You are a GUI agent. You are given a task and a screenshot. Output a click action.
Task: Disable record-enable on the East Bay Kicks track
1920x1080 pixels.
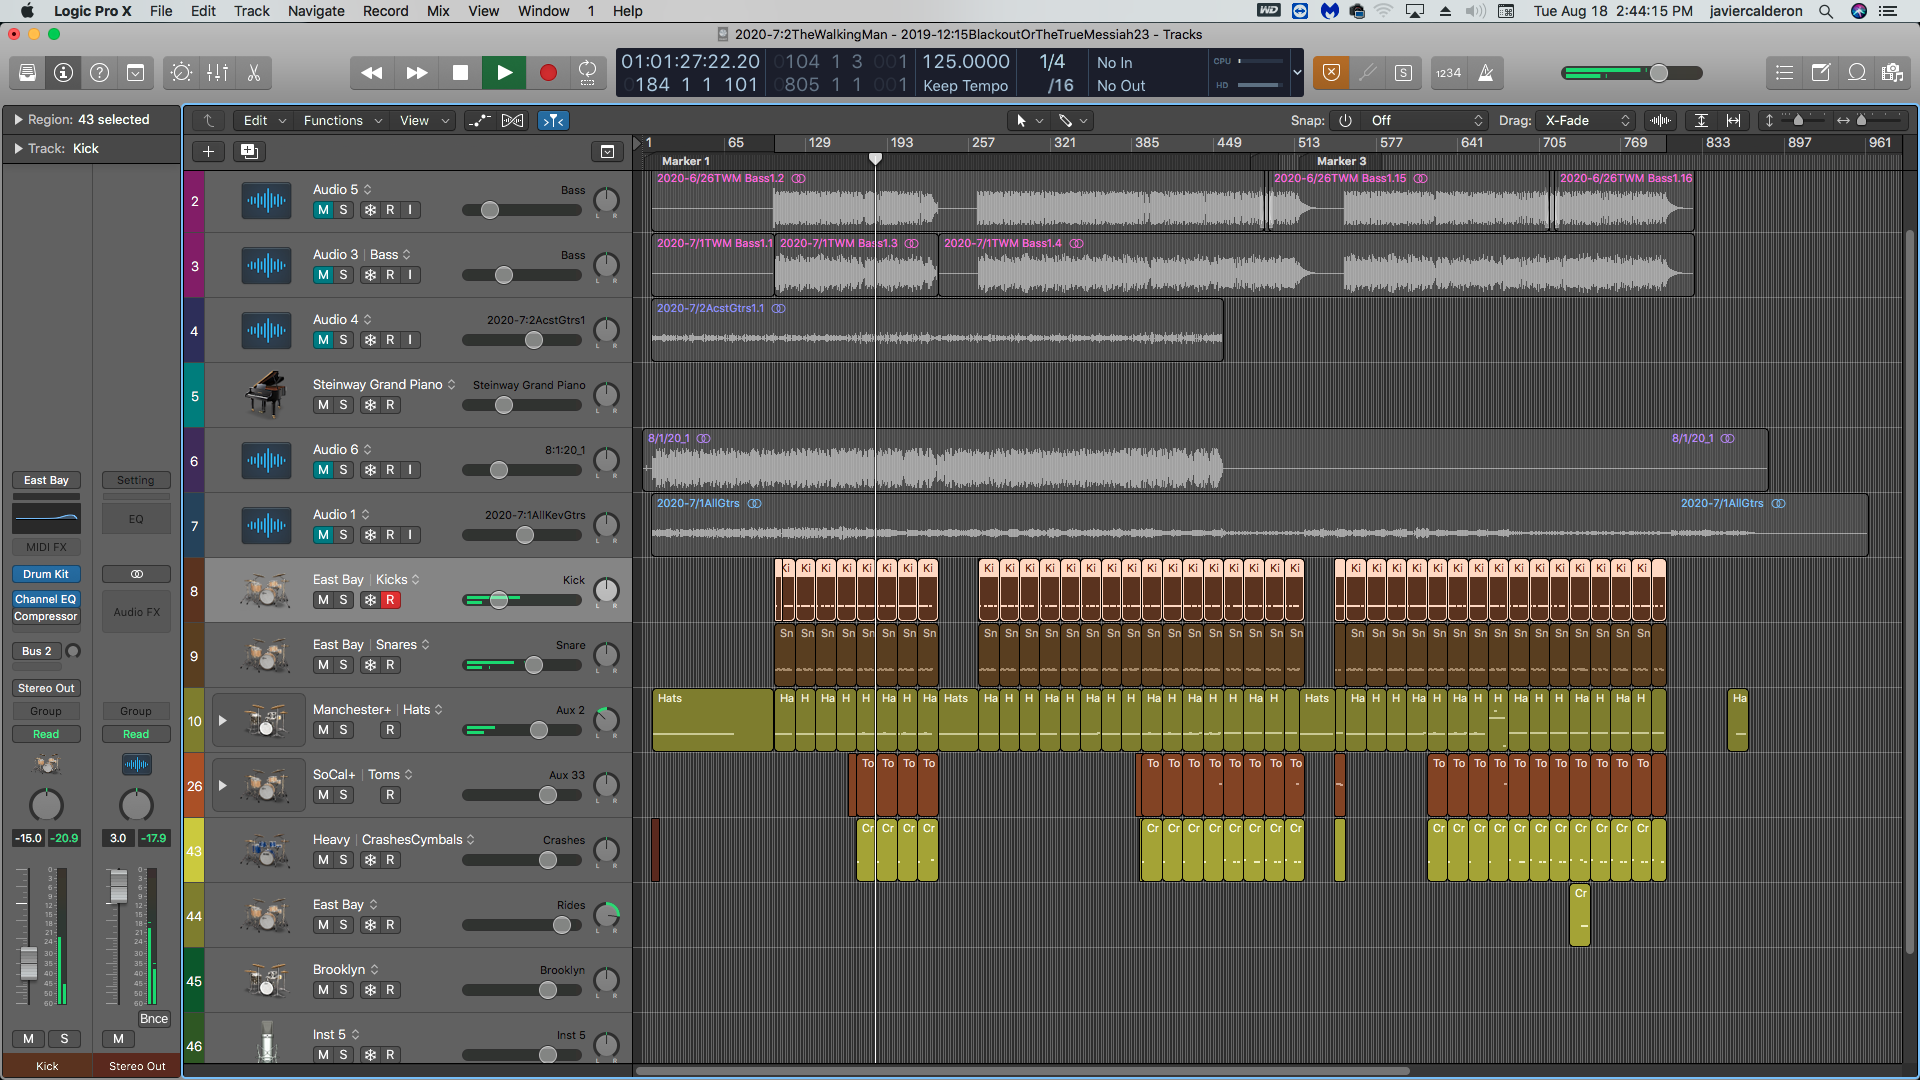389,599
